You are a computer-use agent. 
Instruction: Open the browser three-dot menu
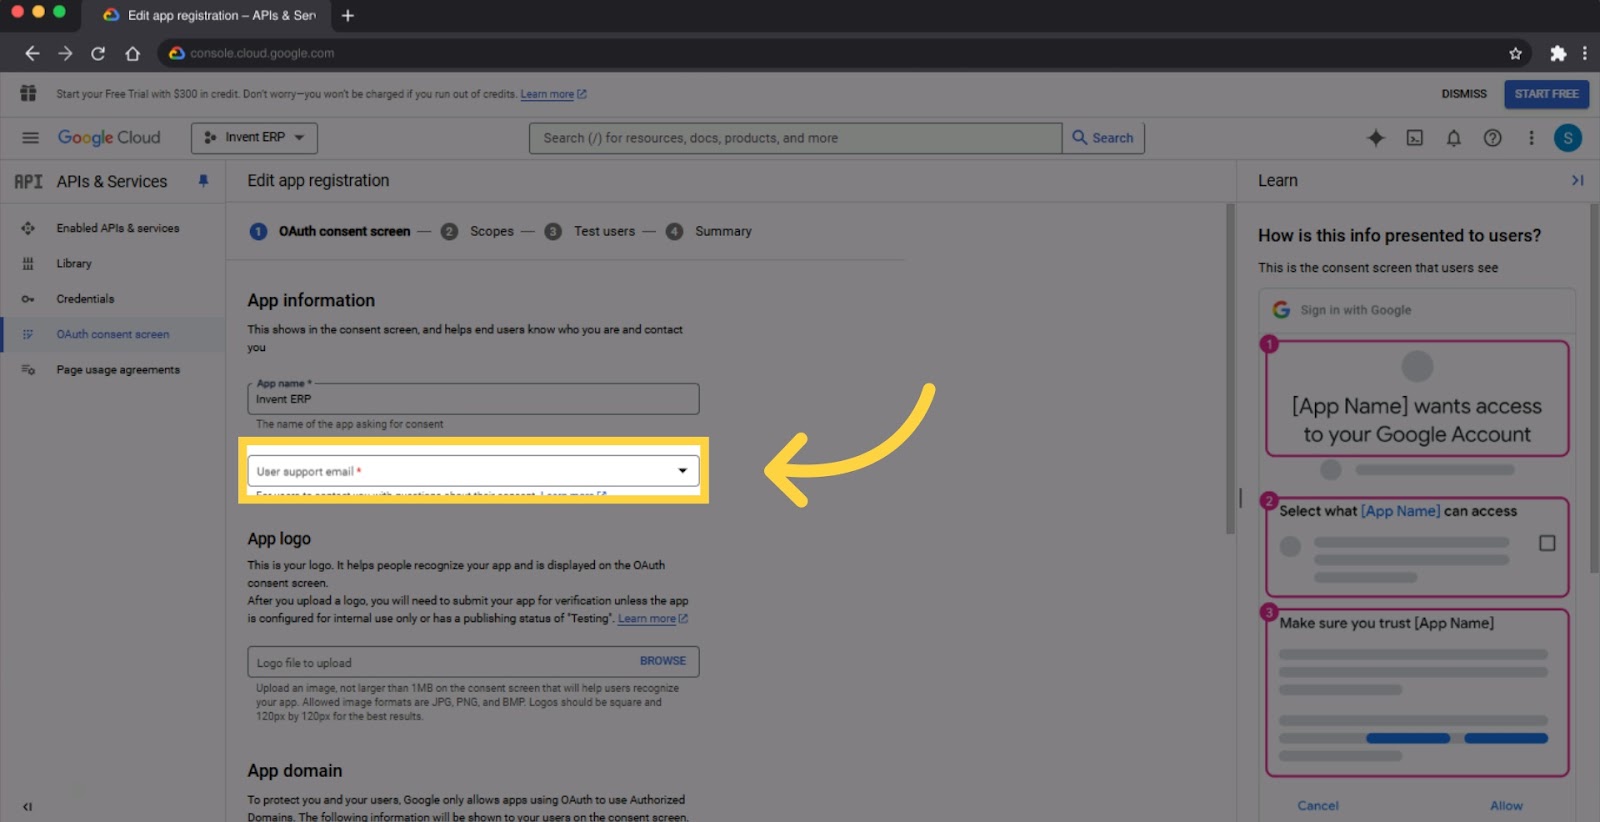1585,53
